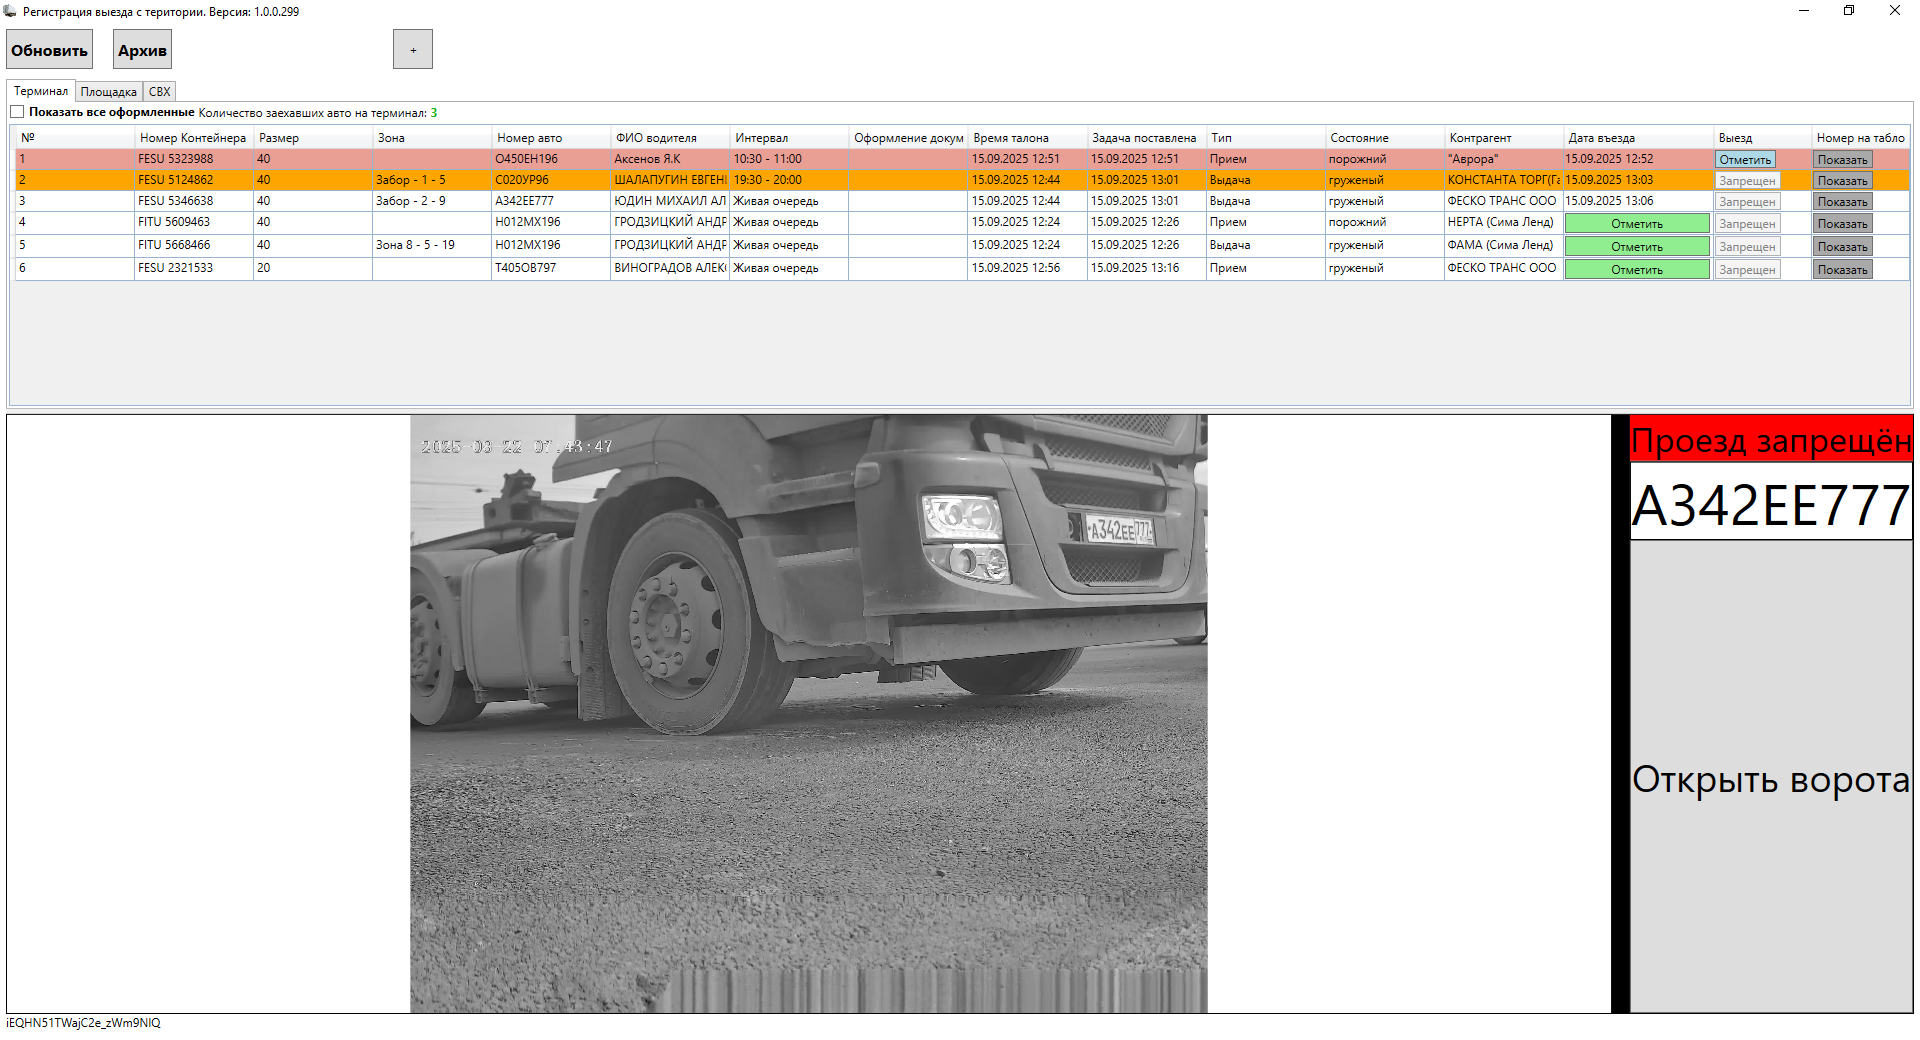
Task: Click Показать for row with FESU 5323988
Action: click(1842, 160)
